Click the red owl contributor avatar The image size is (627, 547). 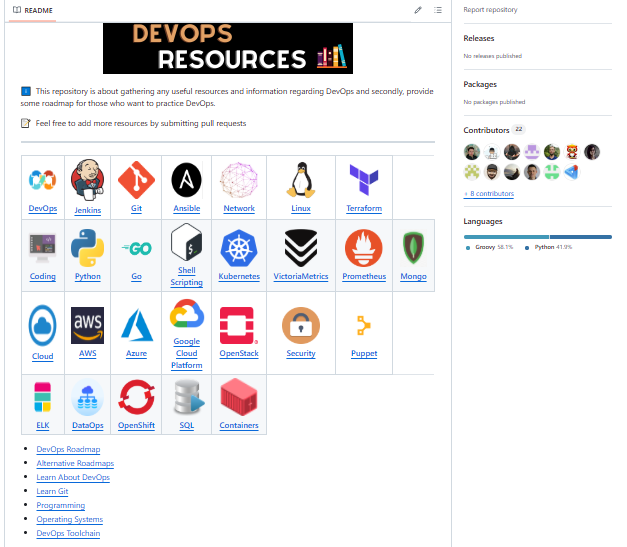pos(572,152)
